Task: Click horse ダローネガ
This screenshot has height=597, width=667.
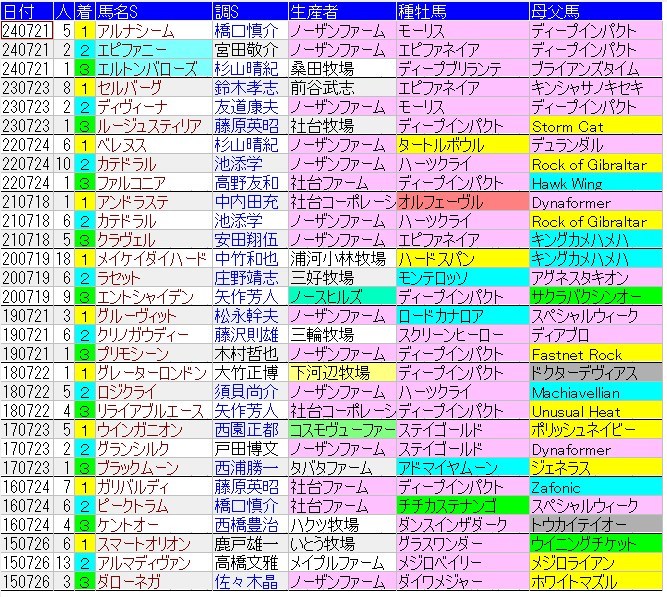Action: coord(154,581)
